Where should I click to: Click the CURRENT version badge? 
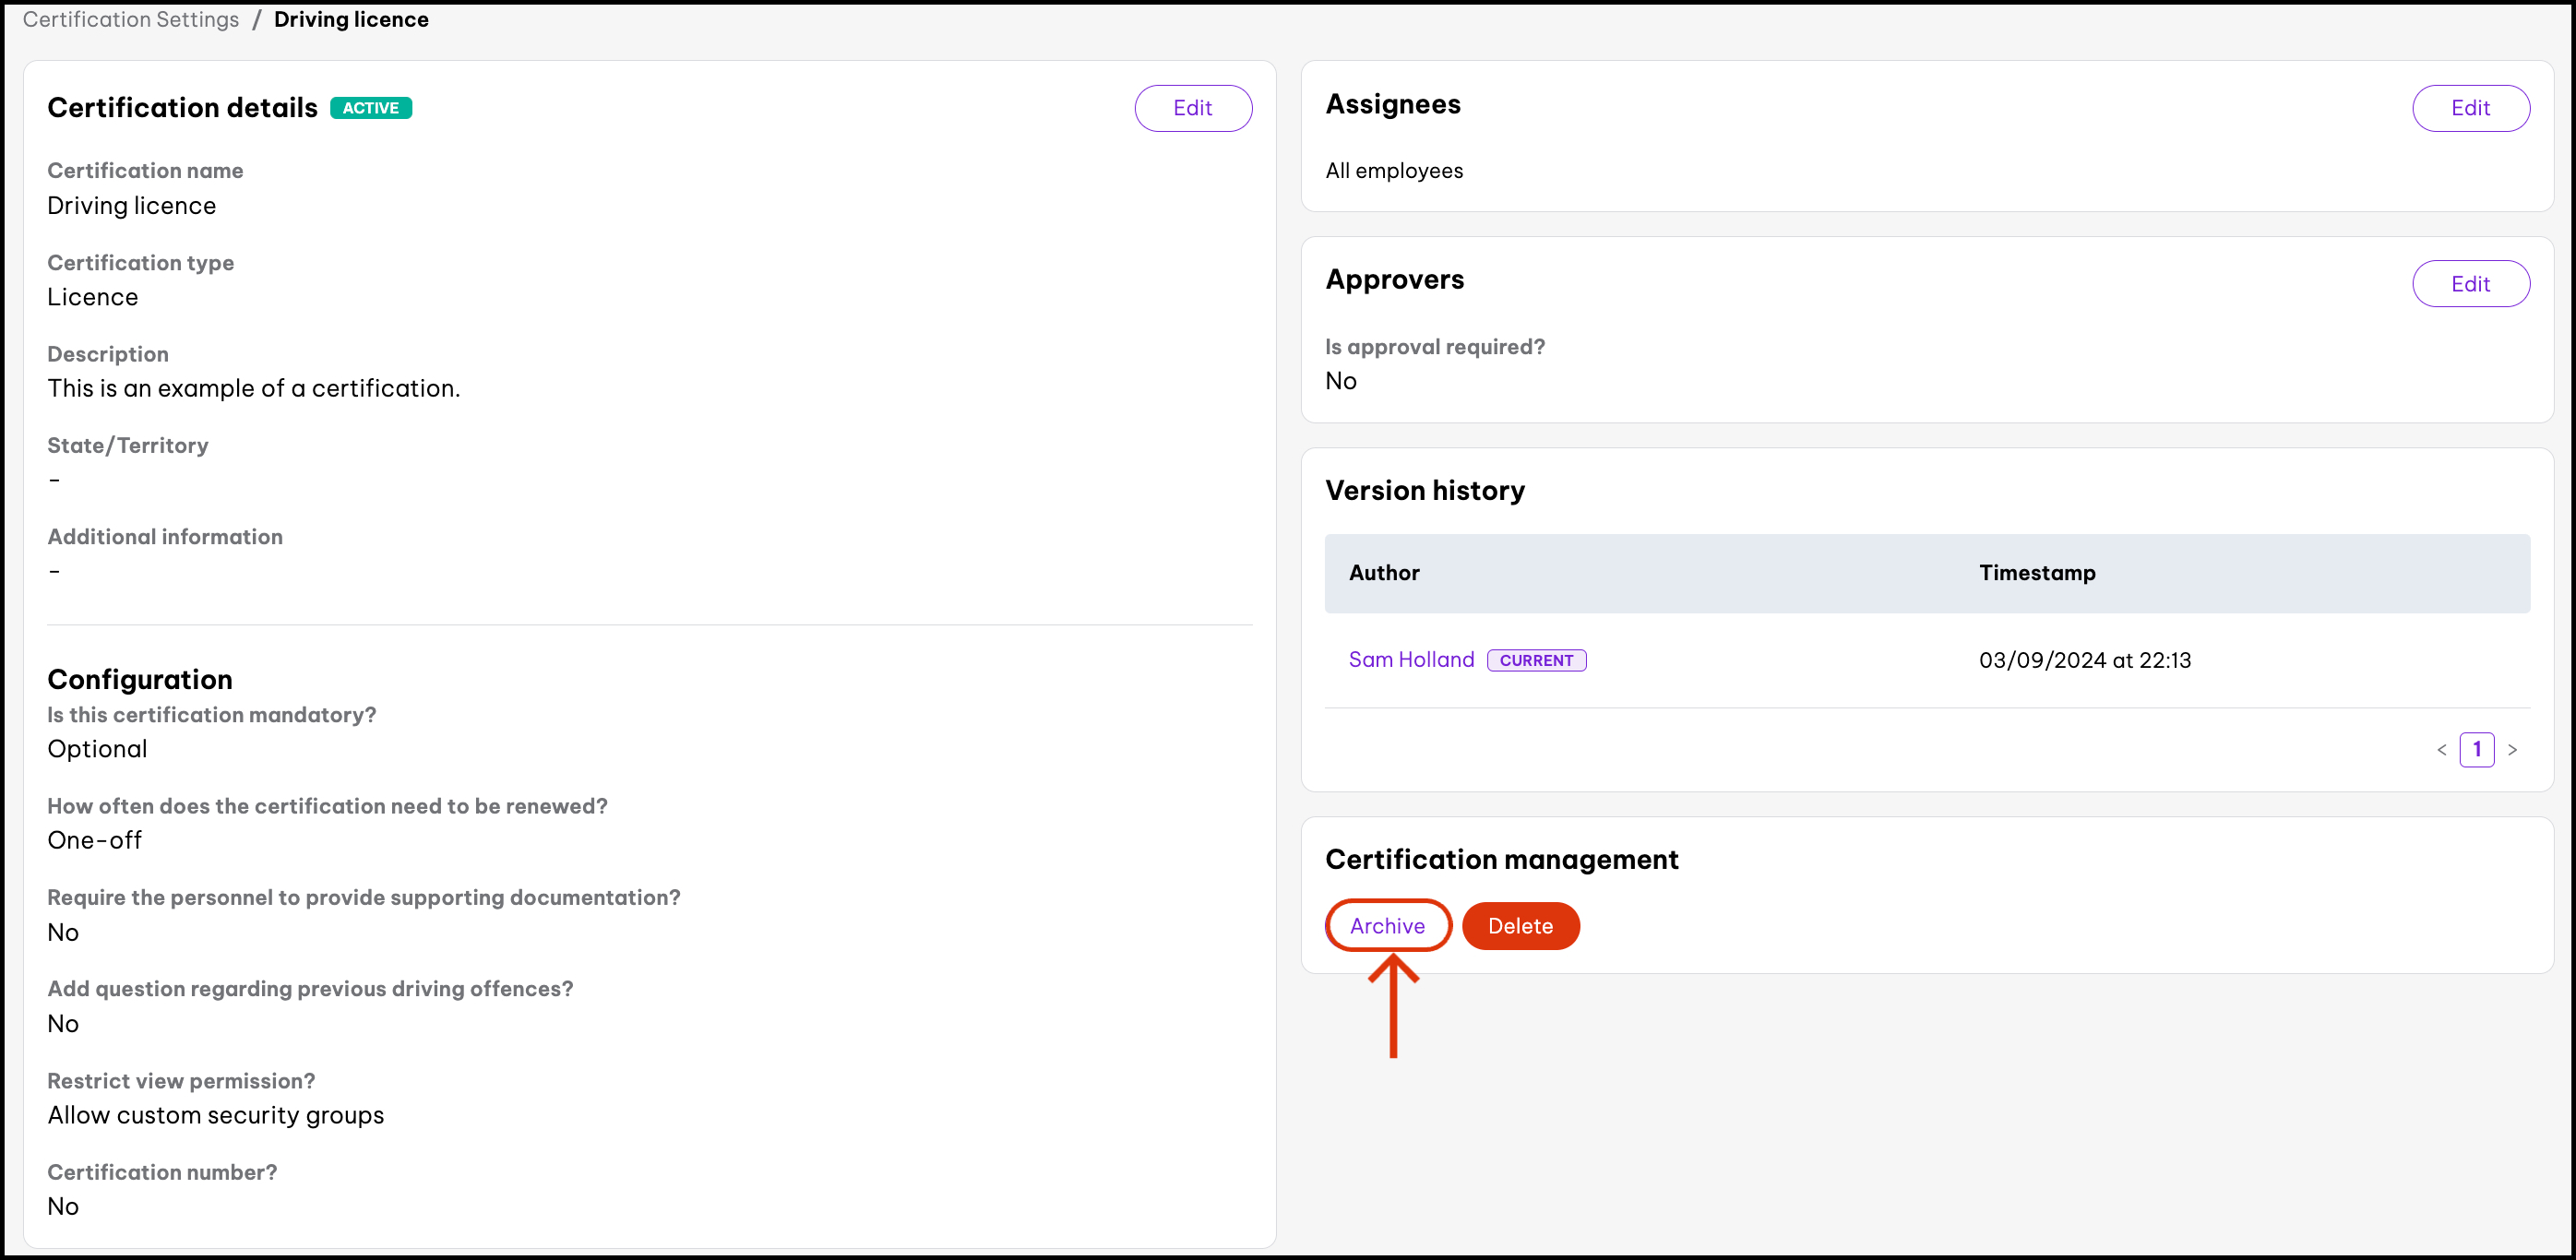[1535, 660]
